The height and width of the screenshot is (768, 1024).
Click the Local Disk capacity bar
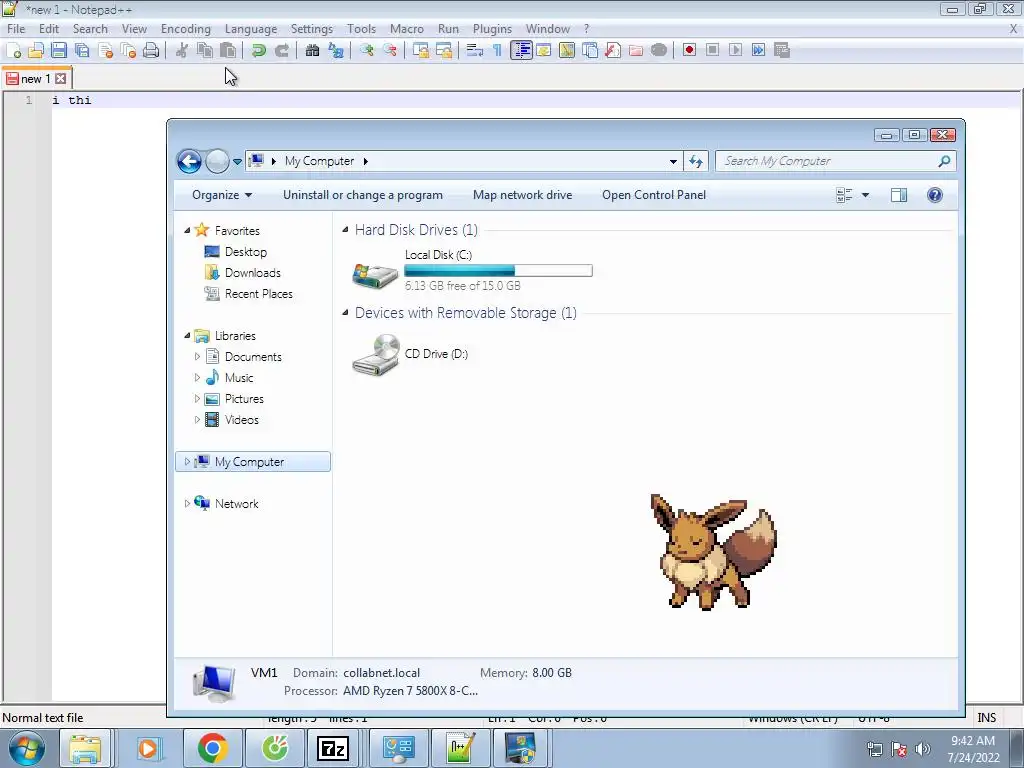pos(498,270)
